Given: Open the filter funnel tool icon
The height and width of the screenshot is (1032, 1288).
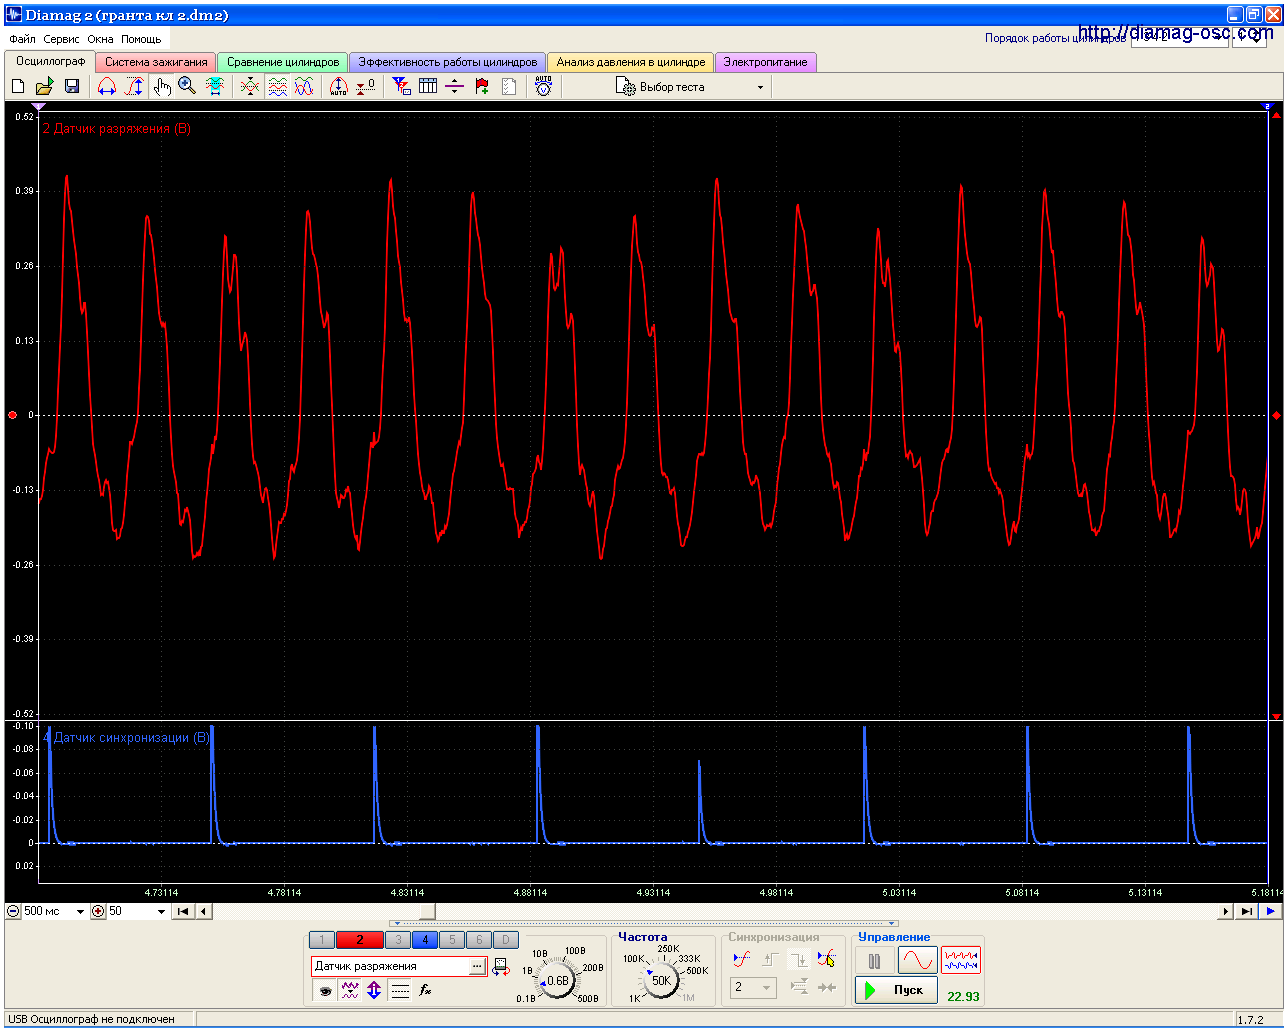Looking at the screenshot, I should (401, 87).
